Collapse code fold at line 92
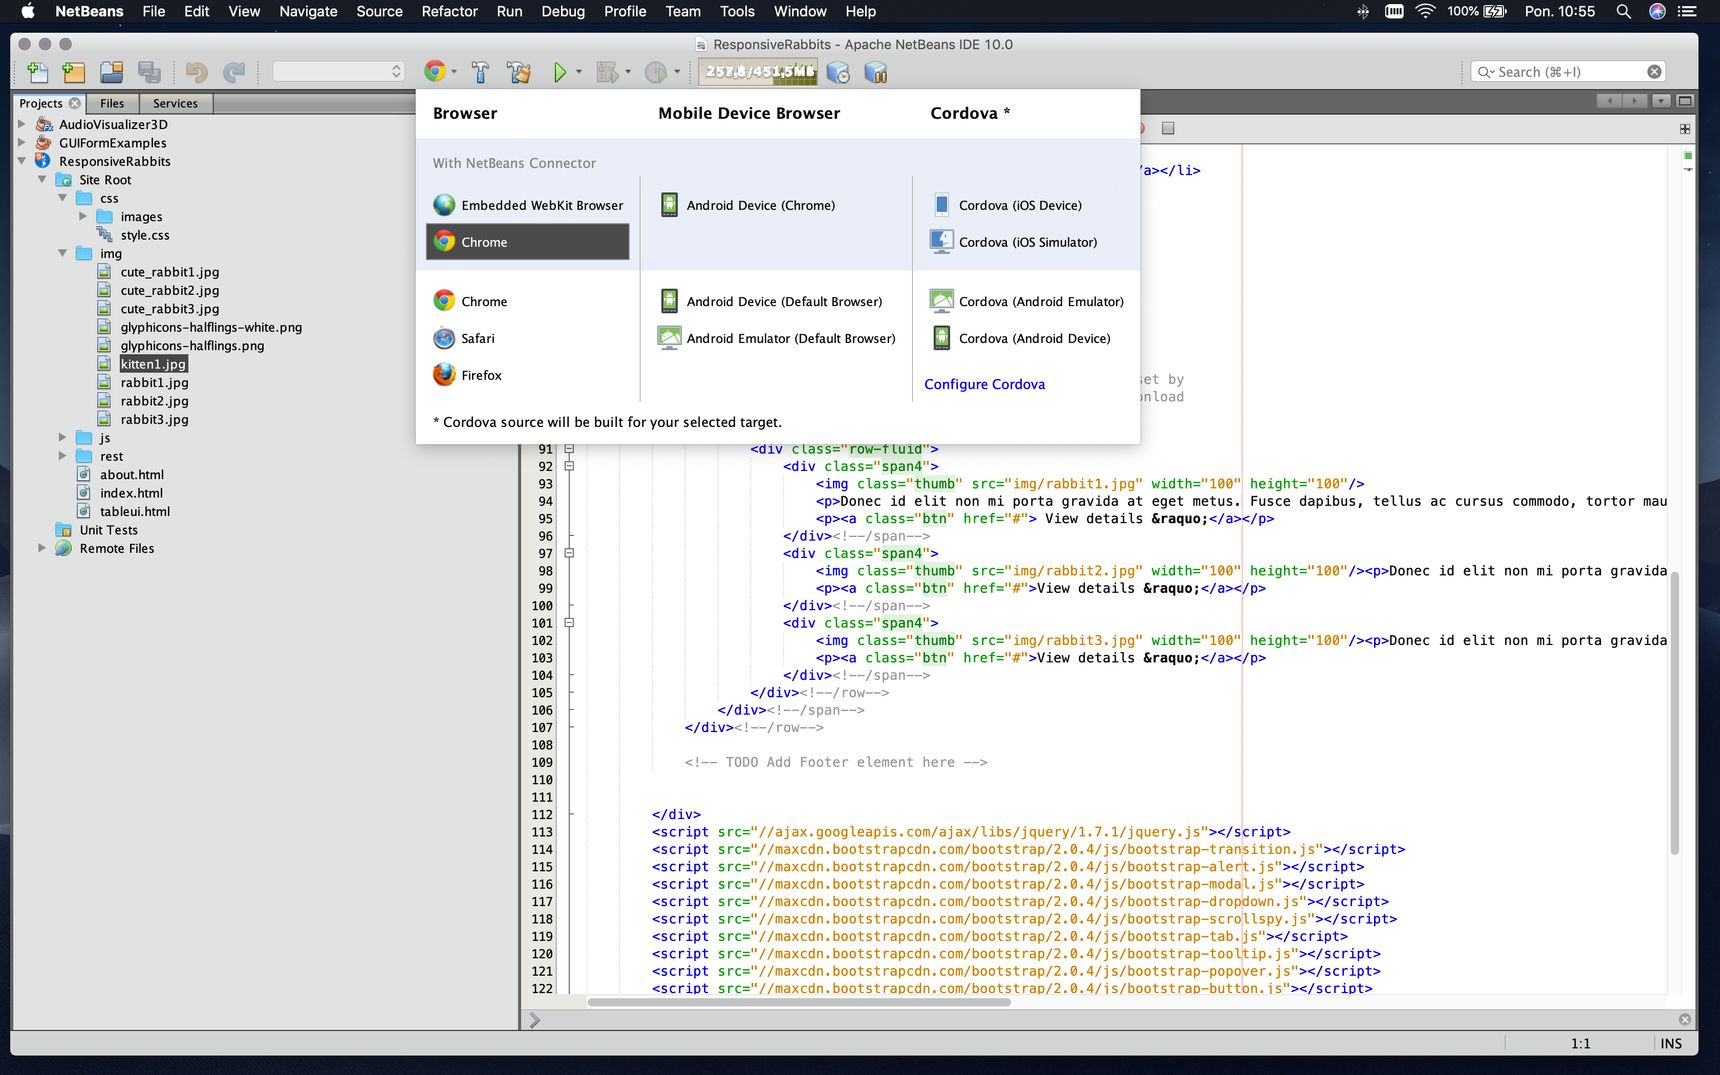1720x1075 pixels. coord(569,466)
